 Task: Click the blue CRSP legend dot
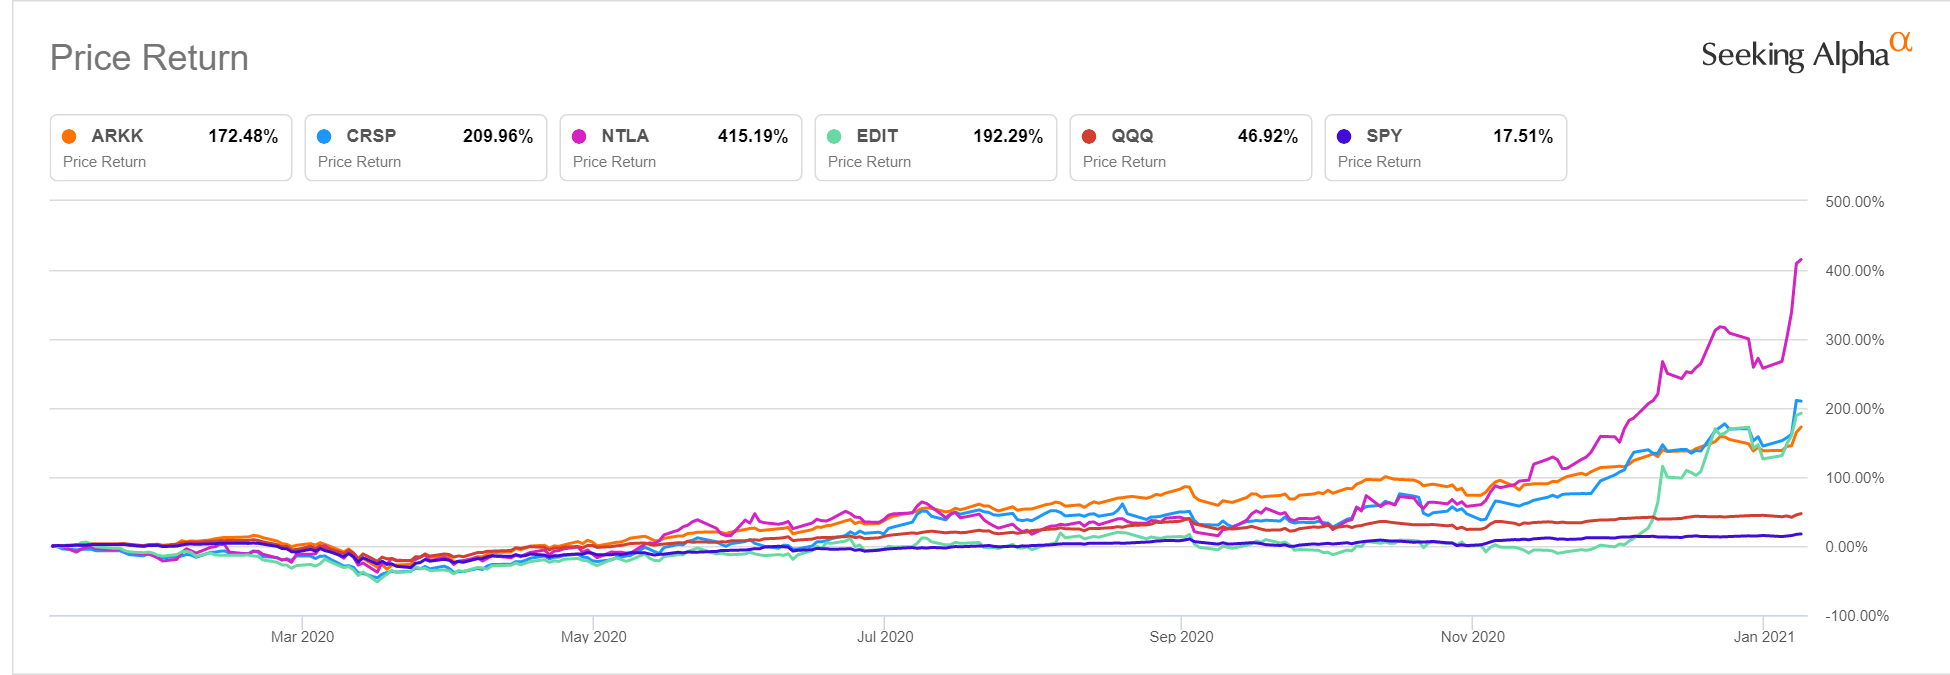[x=324, y=136]
